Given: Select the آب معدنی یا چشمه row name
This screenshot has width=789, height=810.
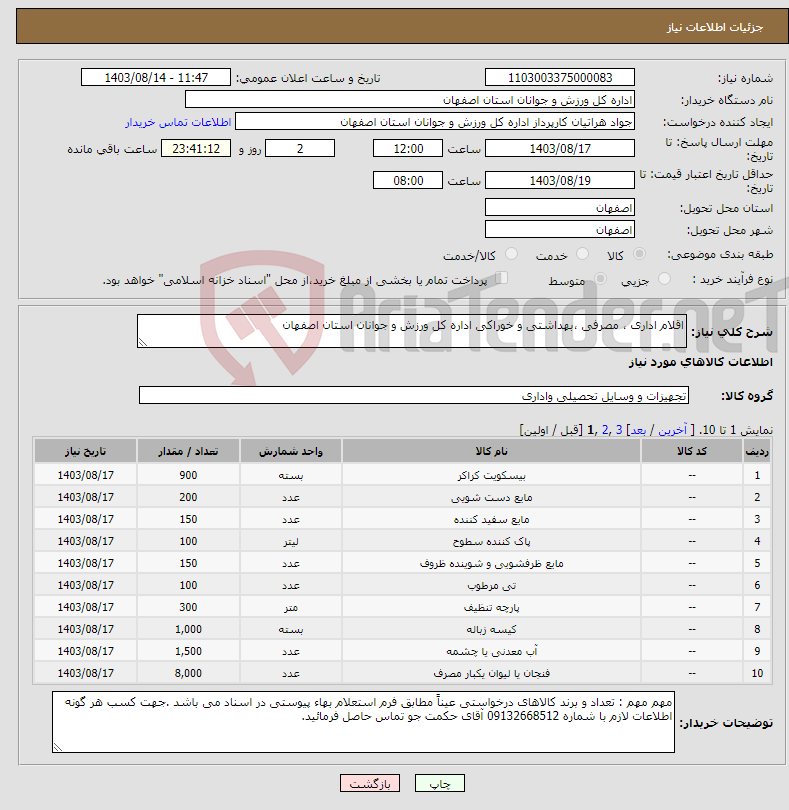Looking at the screenshot, I should click(x=491, y=651).
